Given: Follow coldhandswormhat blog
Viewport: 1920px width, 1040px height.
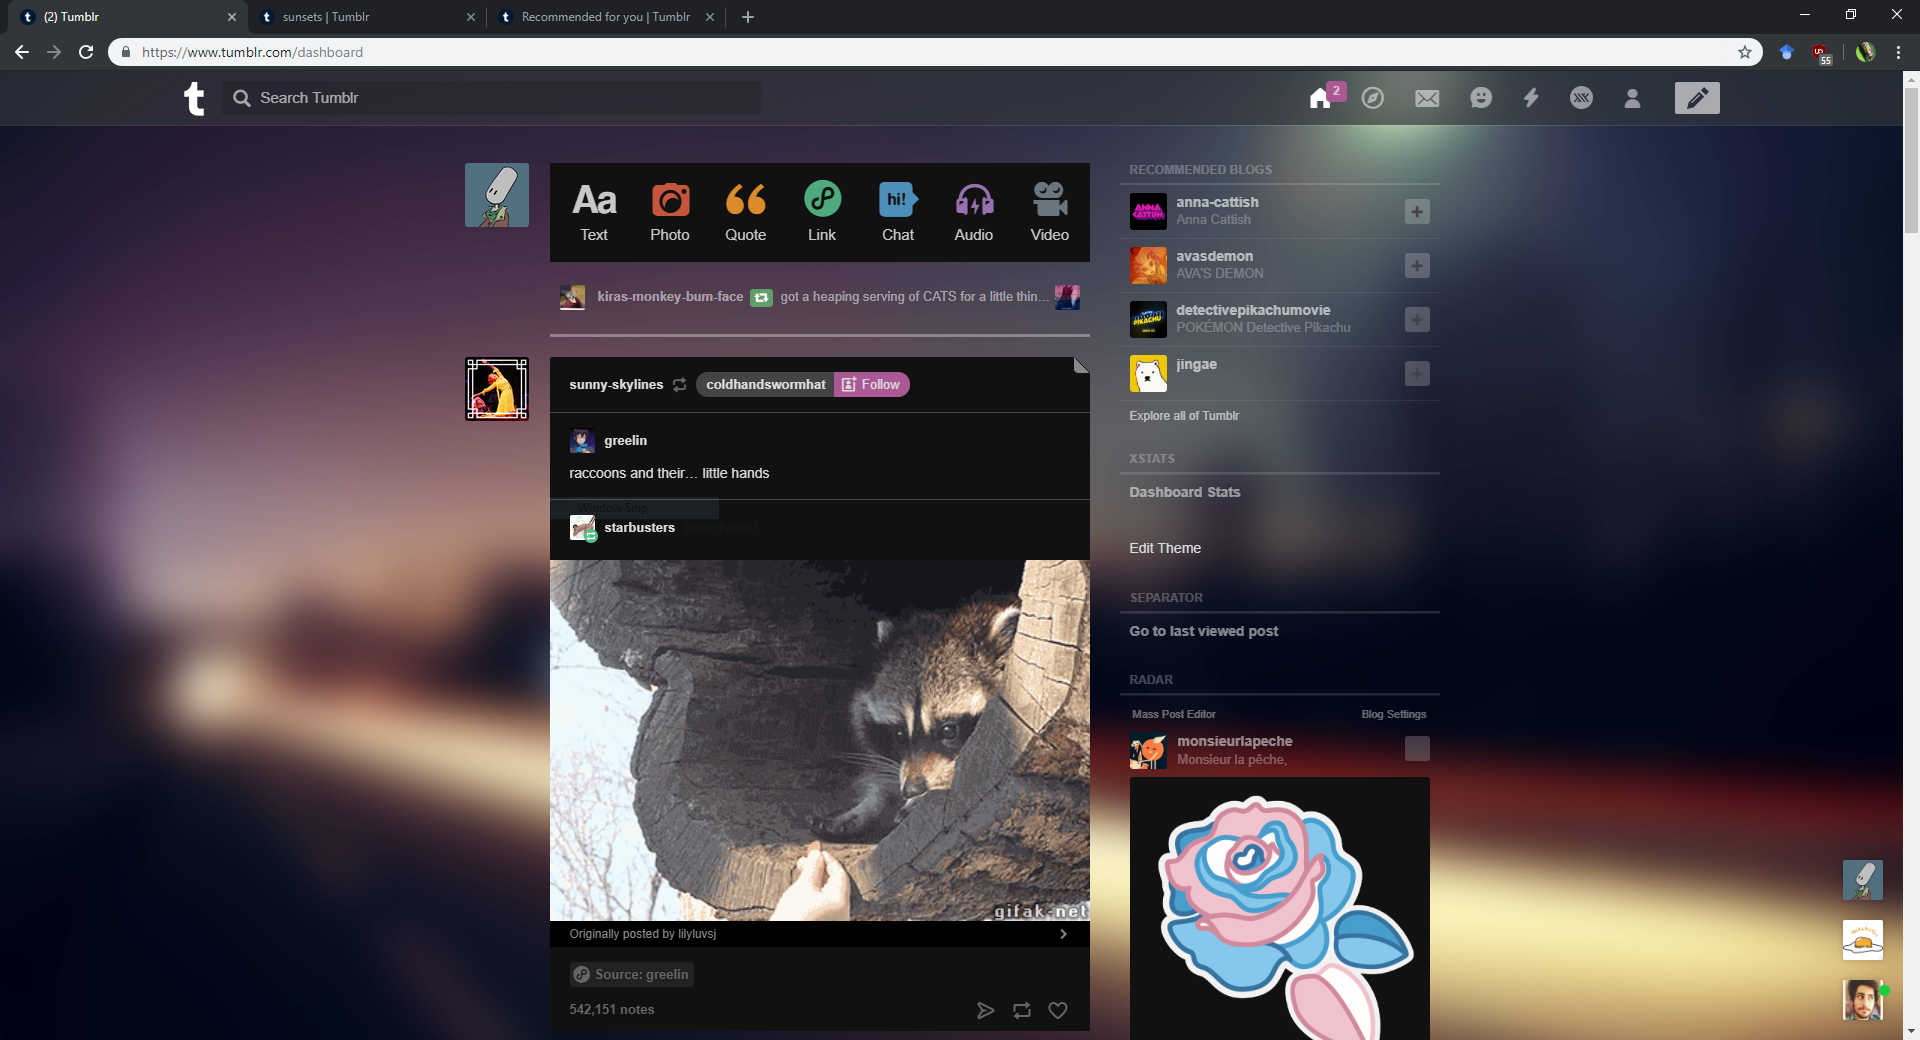Looking at the screenshot, I should click(872, 384).
